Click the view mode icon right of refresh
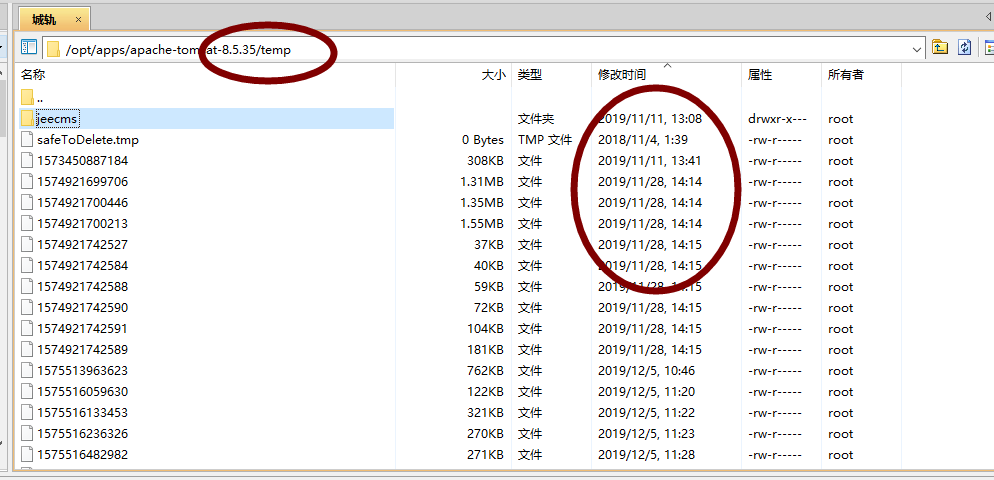The height and width of the screenshot is (480, 994). pyautogui.click(x=989, y=48)
